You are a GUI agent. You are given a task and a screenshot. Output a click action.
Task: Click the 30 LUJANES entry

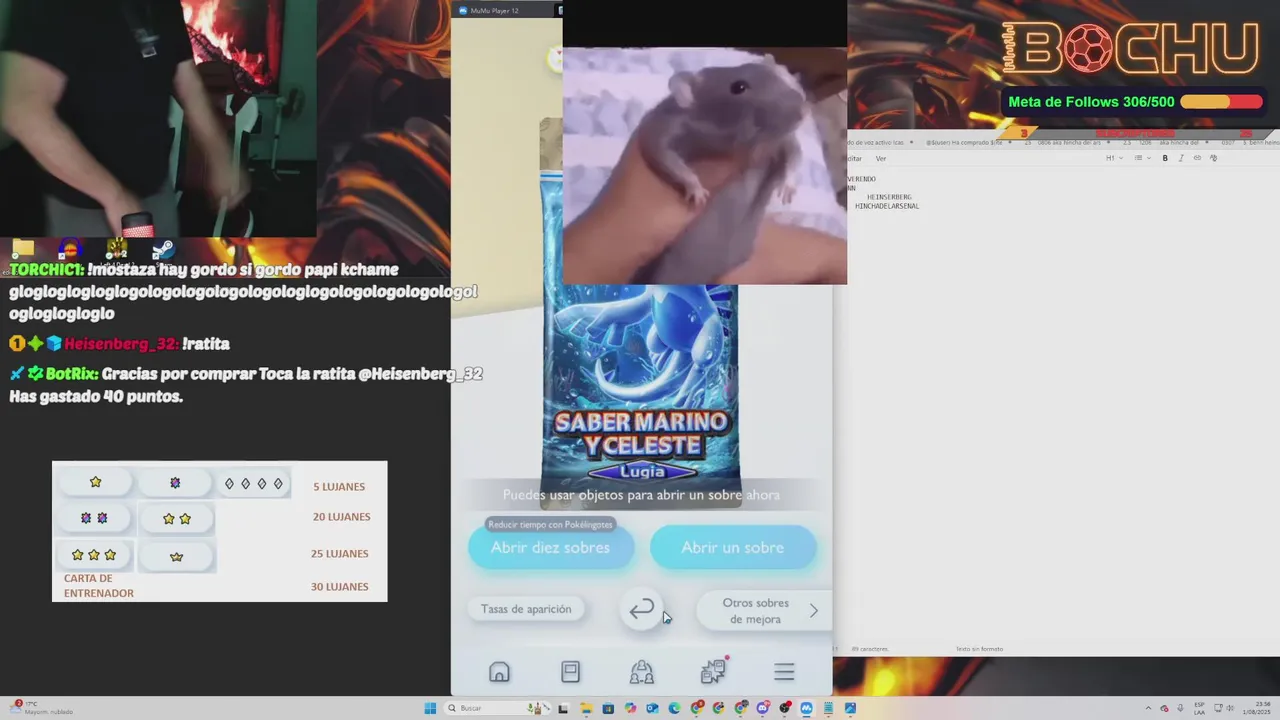click(x=339, y=587)
